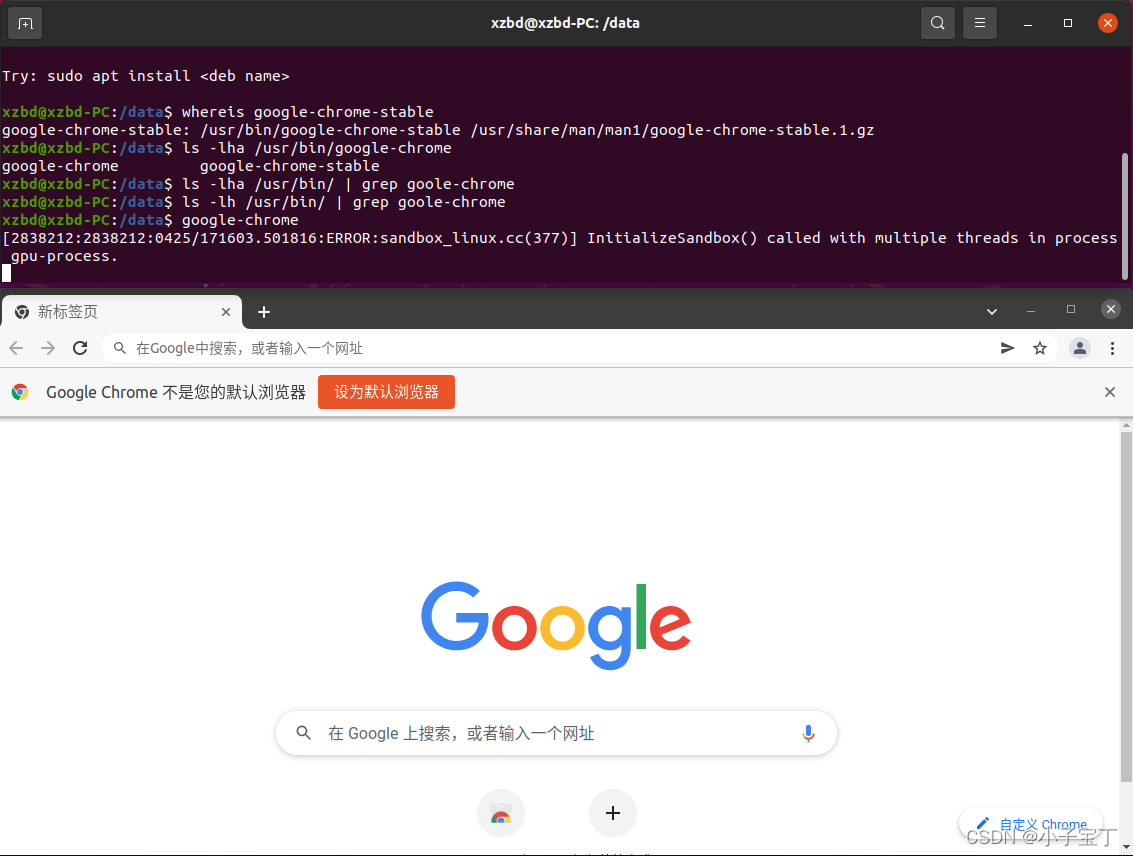Bookmark this page with the star icon

click(1040, 348)
